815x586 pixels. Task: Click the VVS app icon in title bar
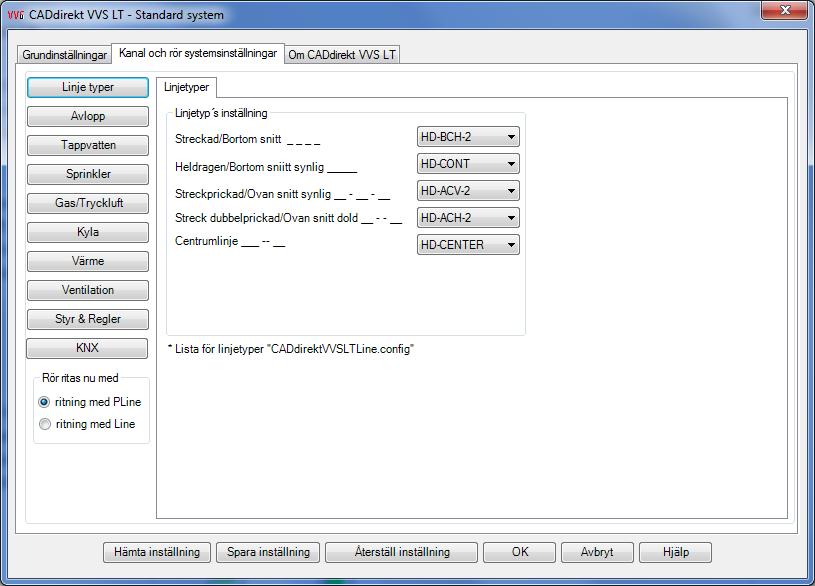coord(16,15)
